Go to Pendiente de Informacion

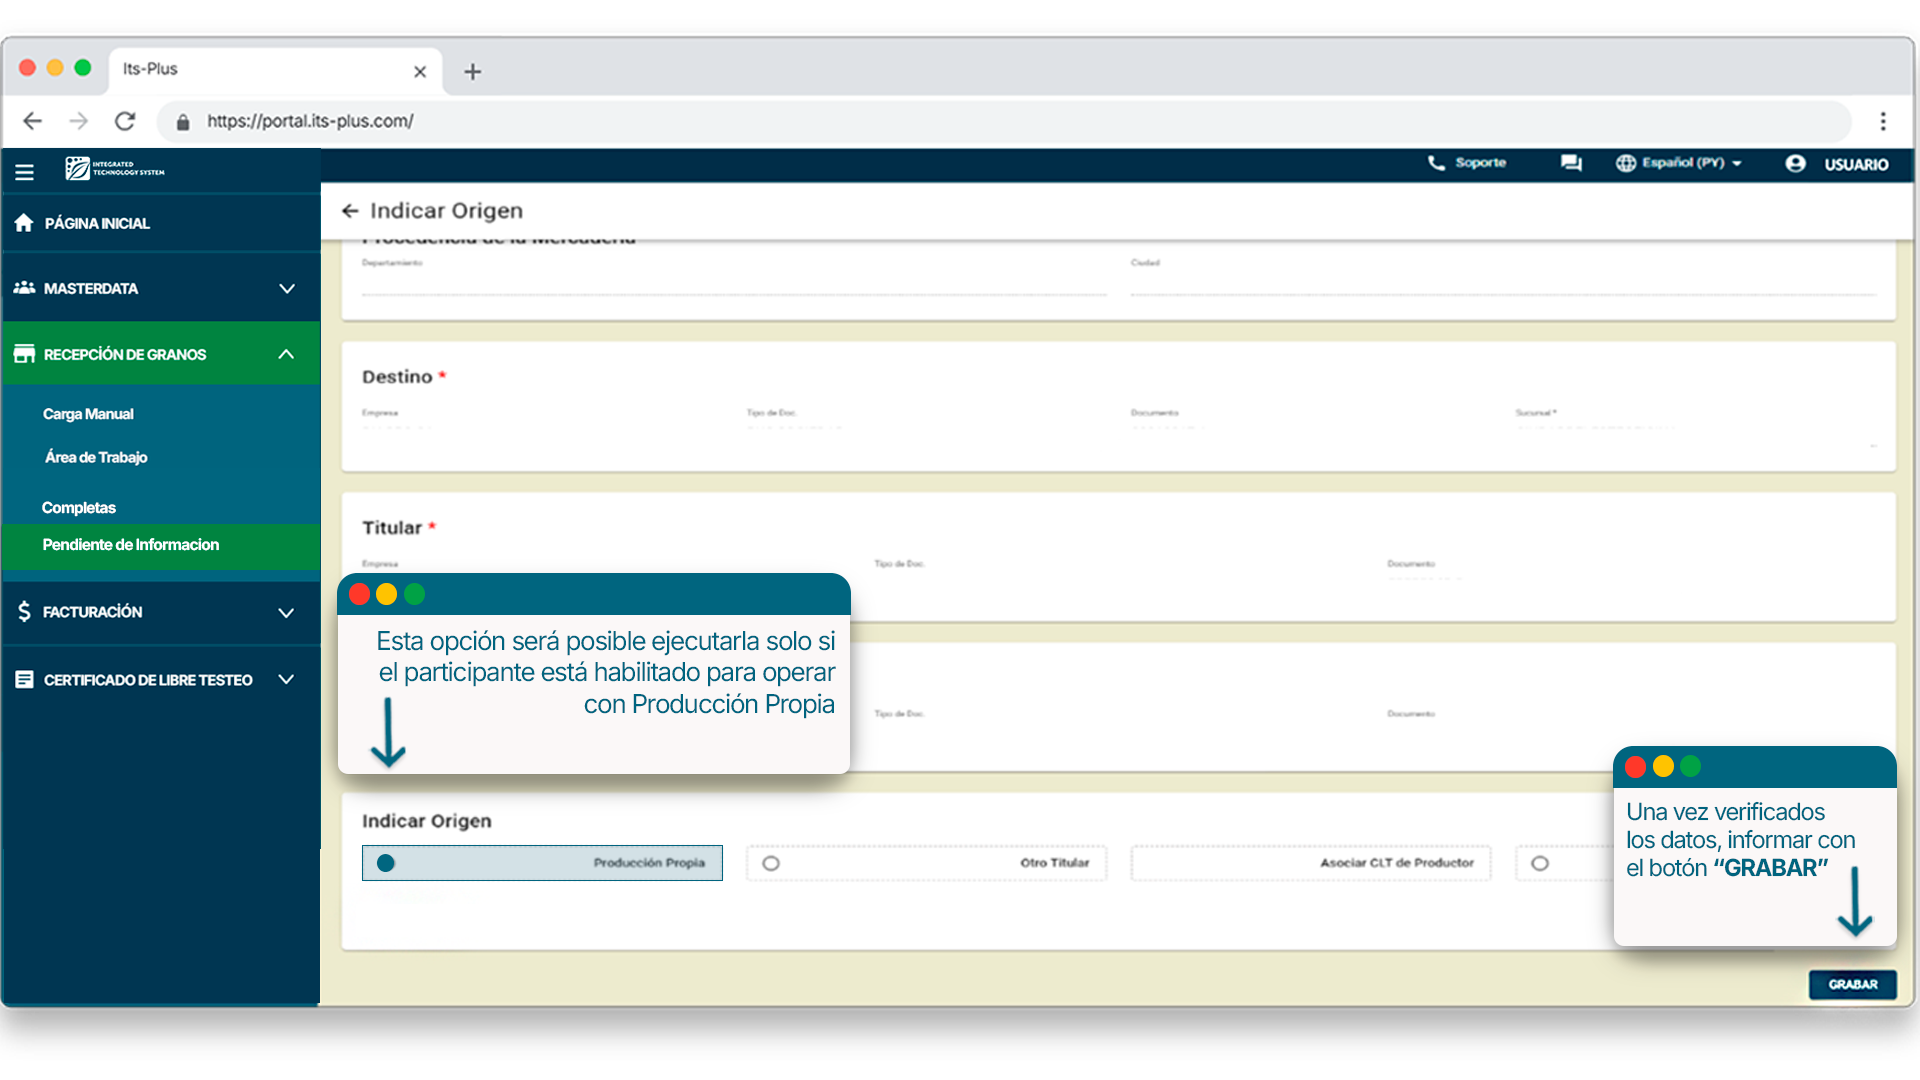(x=130, y=545)
